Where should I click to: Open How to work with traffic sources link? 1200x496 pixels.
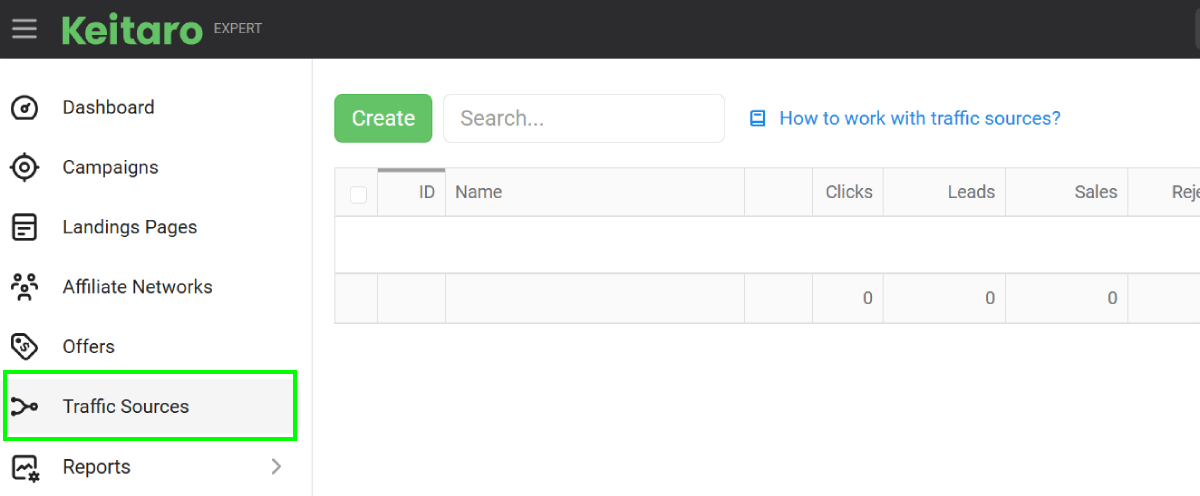920,118
